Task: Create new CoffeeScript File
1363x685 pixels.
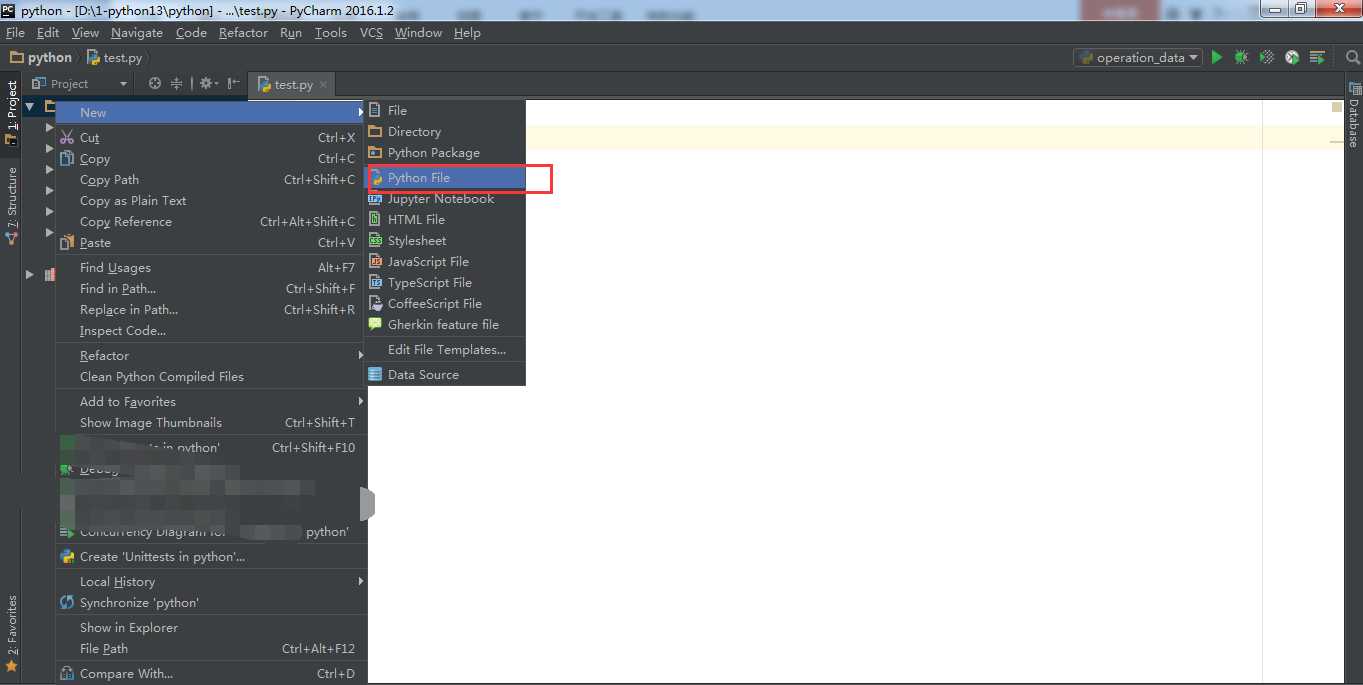Action: pos(445,303)
